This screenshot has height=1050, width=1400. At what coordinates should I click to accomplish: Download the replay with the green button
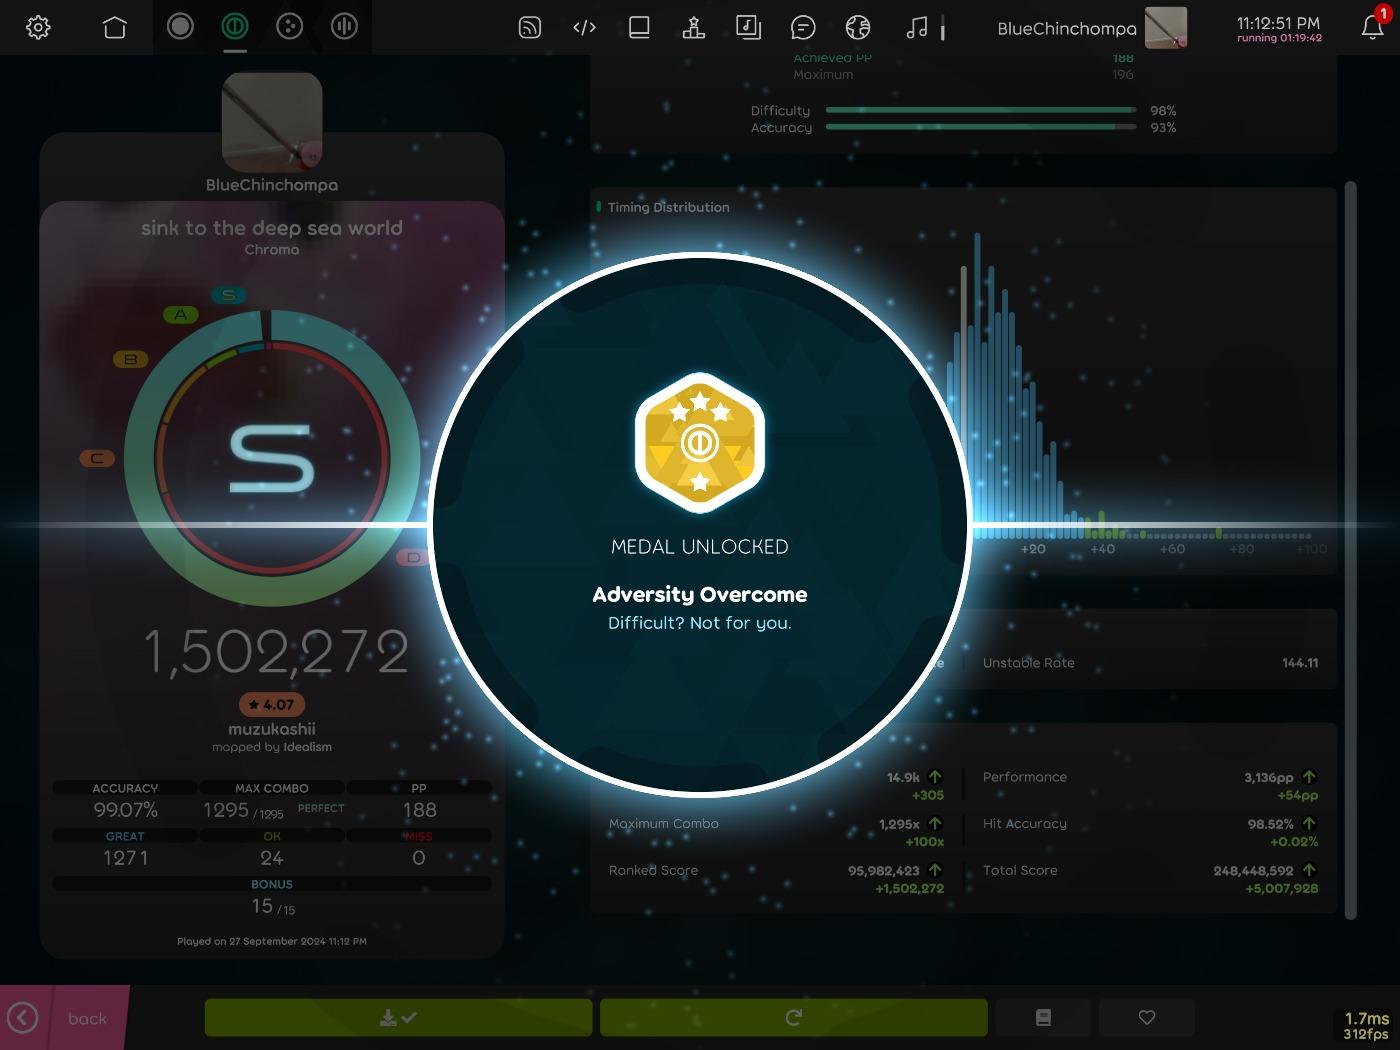pos(399,1018)
